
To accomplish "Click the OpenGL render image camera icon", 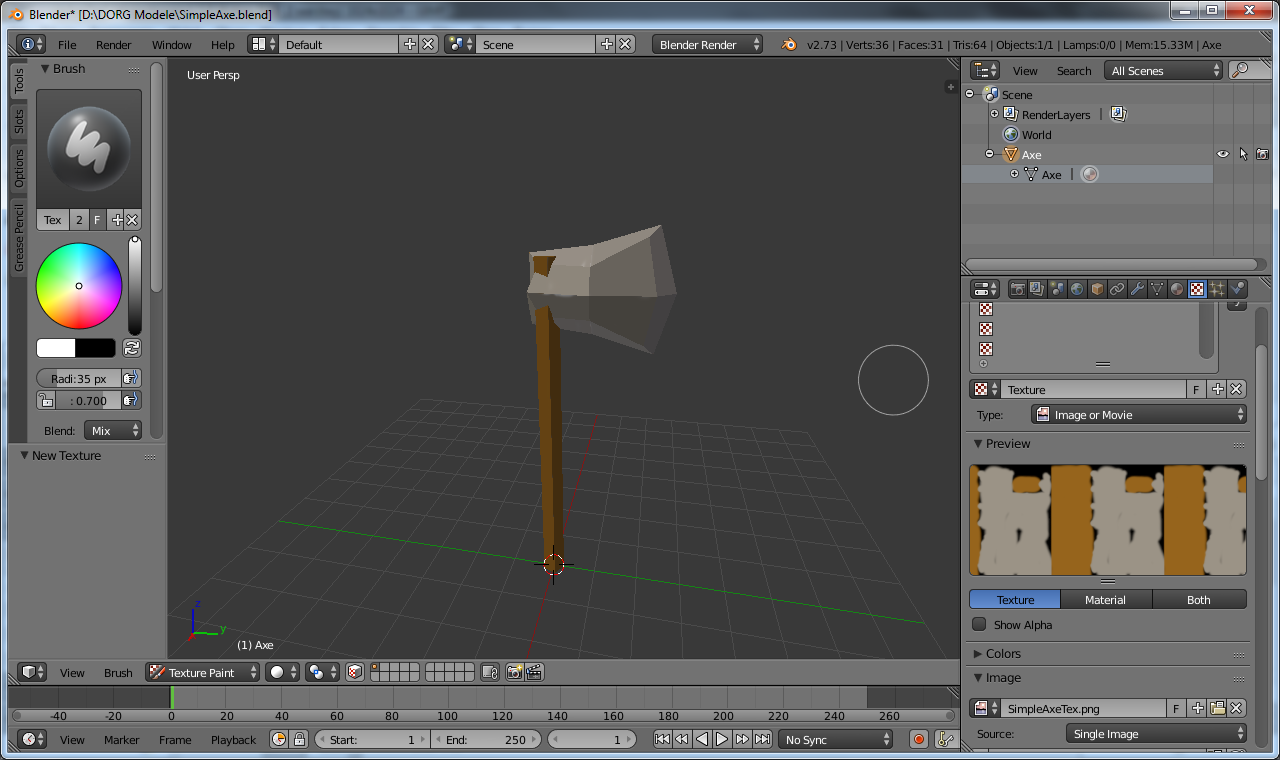I will pyautogui.click(x=514, y=673).
